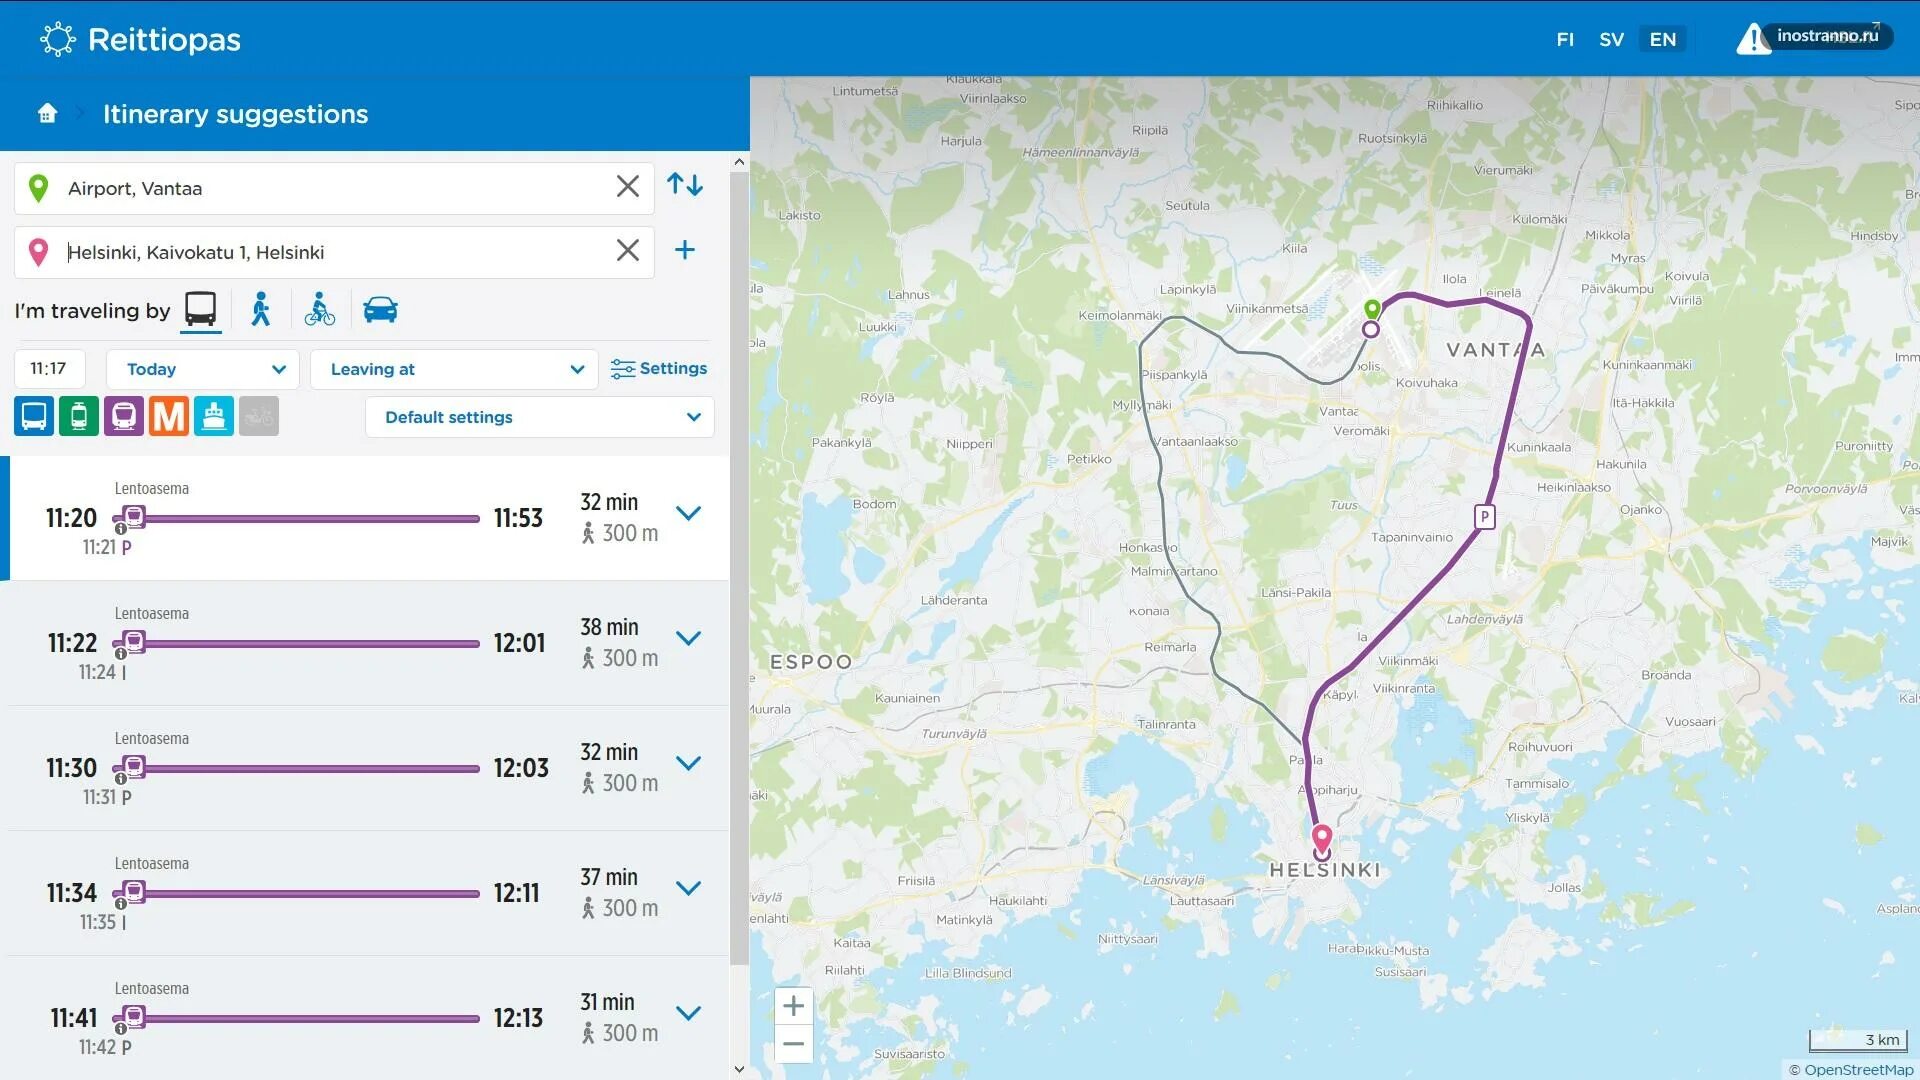The image size is (1920, 1080).
Task: Swap origin and destination with arrows icon
Action: (685, 185)
